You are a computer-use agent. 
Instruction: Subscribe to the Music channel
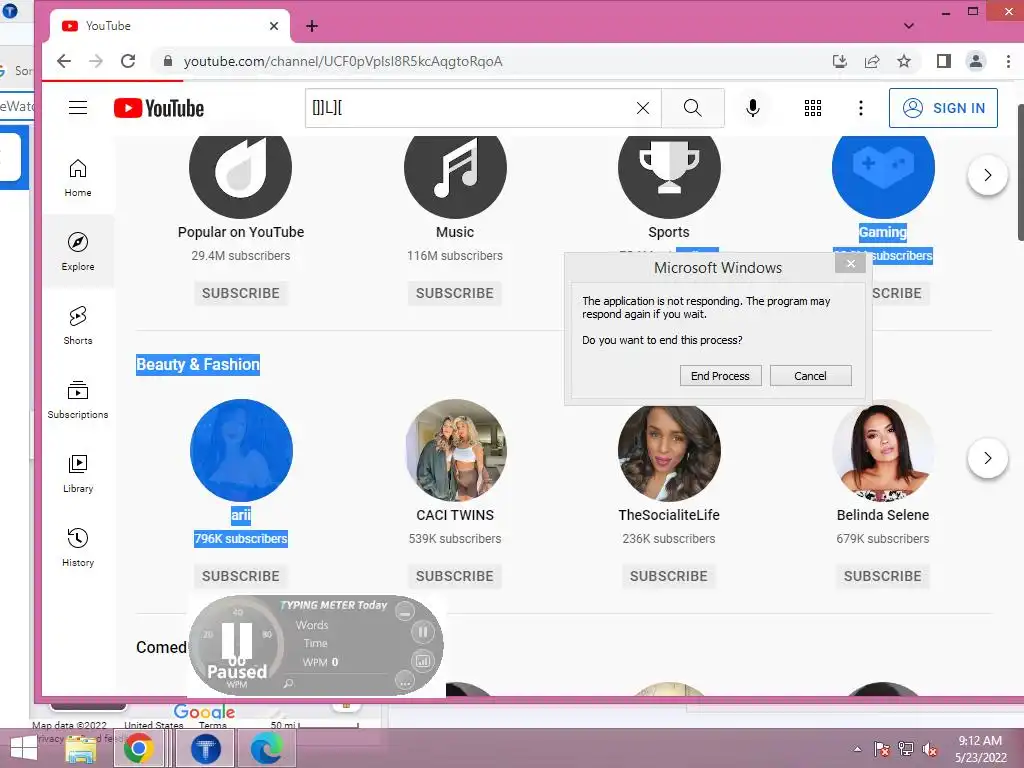pyautogui.click(x=455, y=293)
